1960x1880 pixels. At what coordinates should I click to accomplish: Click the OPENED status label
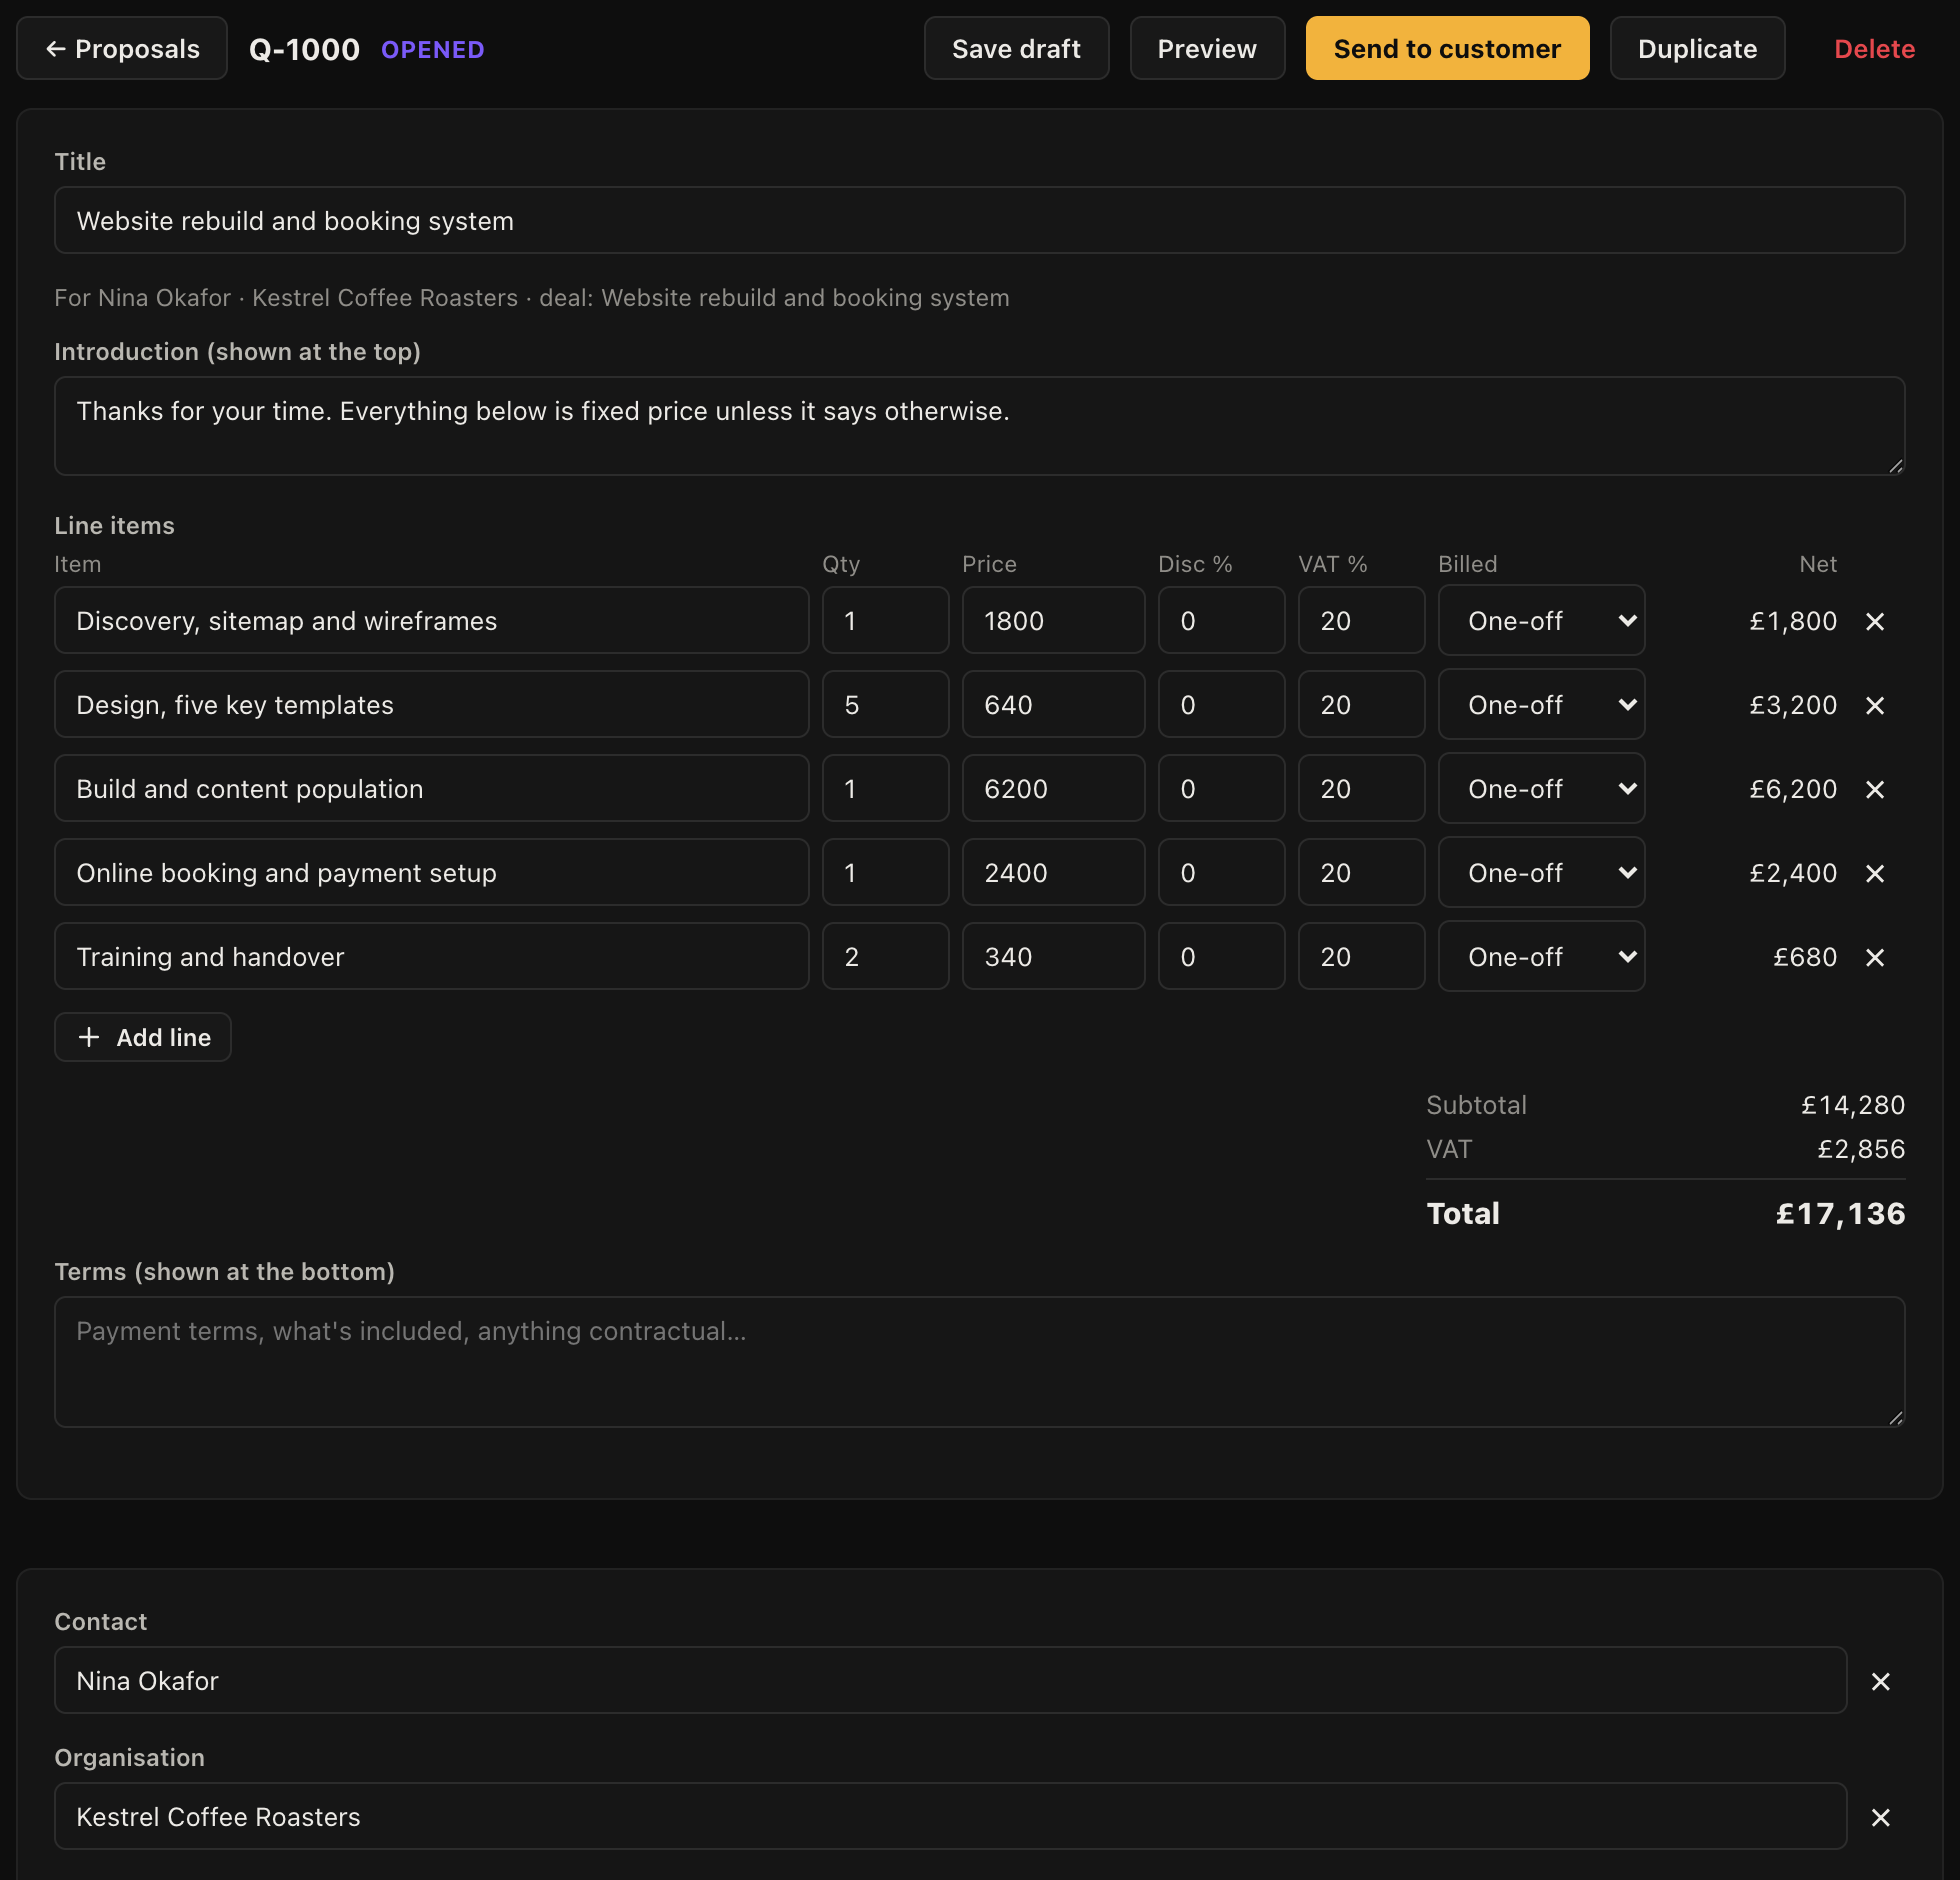[x=433, y=49]
